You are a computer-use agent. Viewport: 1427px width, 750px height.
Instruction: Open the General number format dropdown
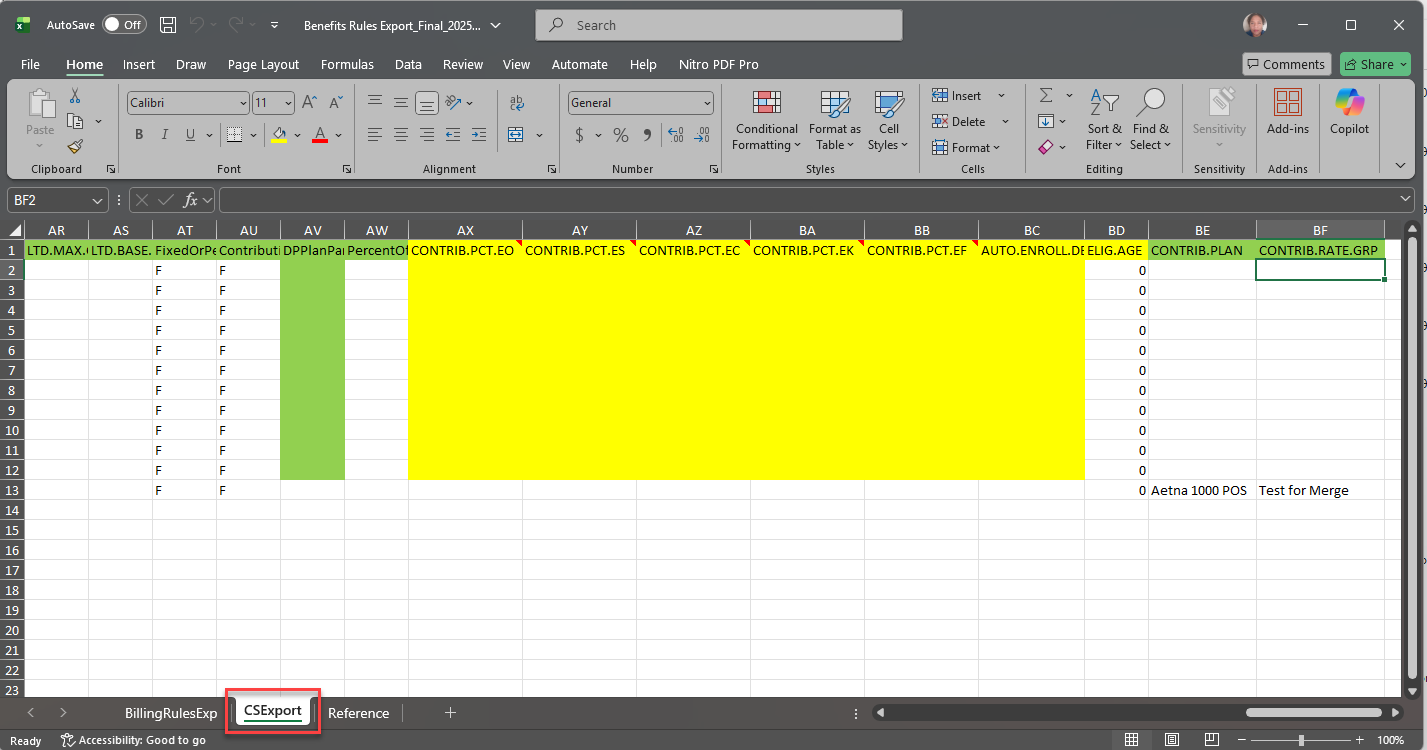(707, 103)
